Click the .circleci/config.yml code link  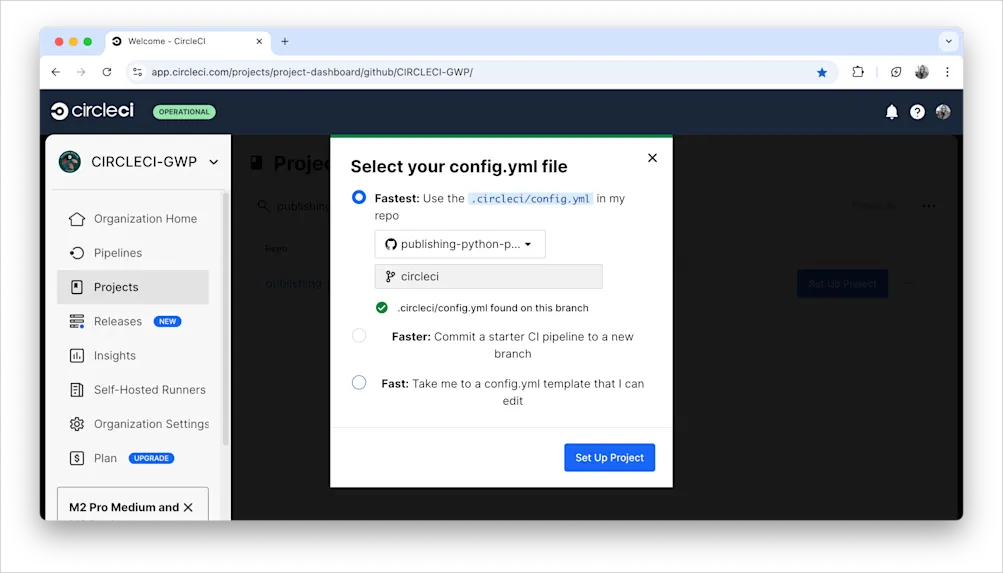530,198
